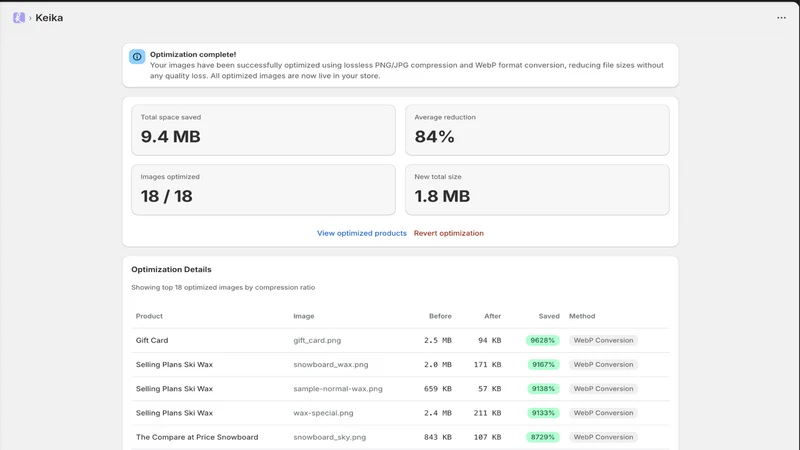Click the 171 KB after size value

click(487, 365)
